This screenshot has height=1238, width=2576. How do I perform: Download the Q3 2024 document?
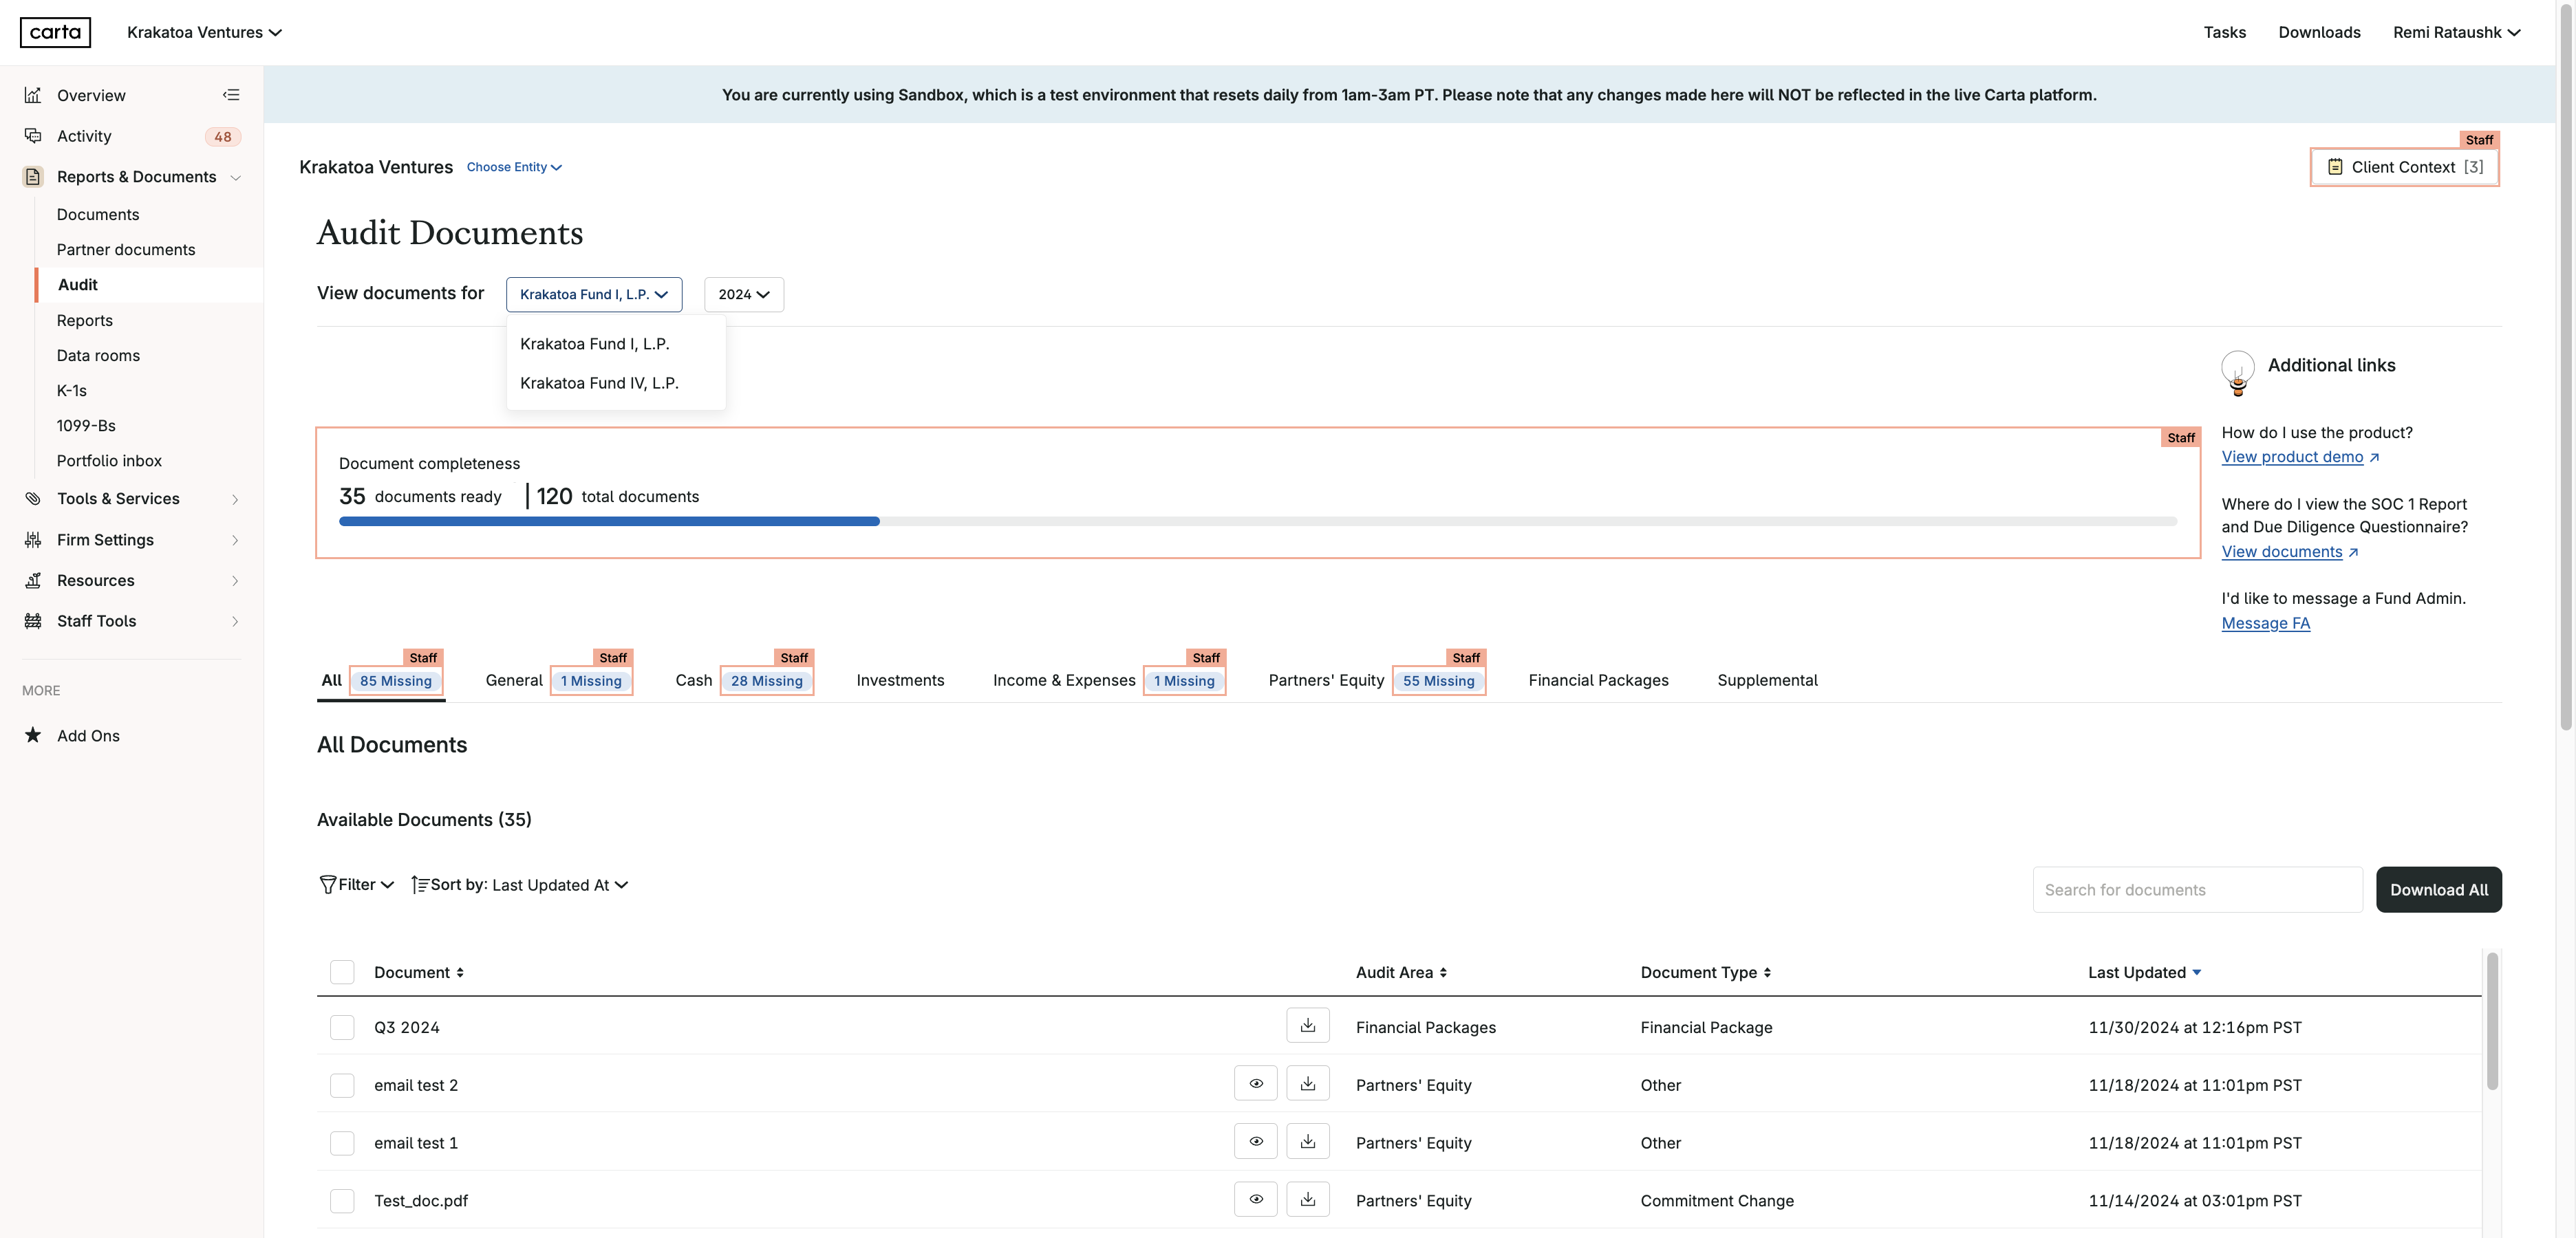pyautogui.click(x=1308, y=1026)
